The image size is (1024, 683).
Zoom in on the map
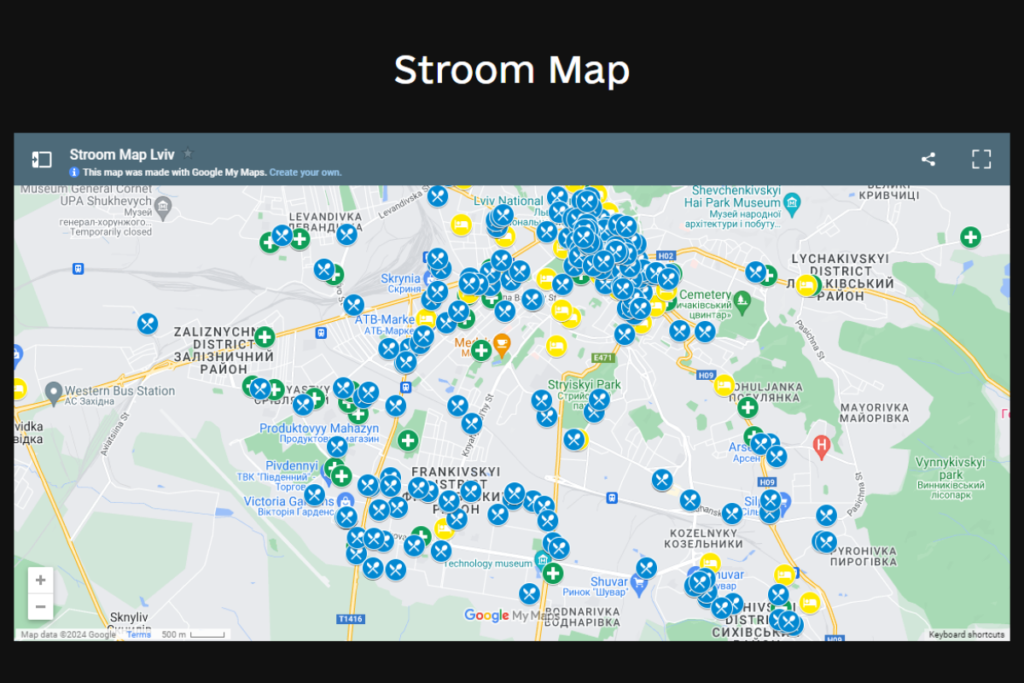pos(40,579)
